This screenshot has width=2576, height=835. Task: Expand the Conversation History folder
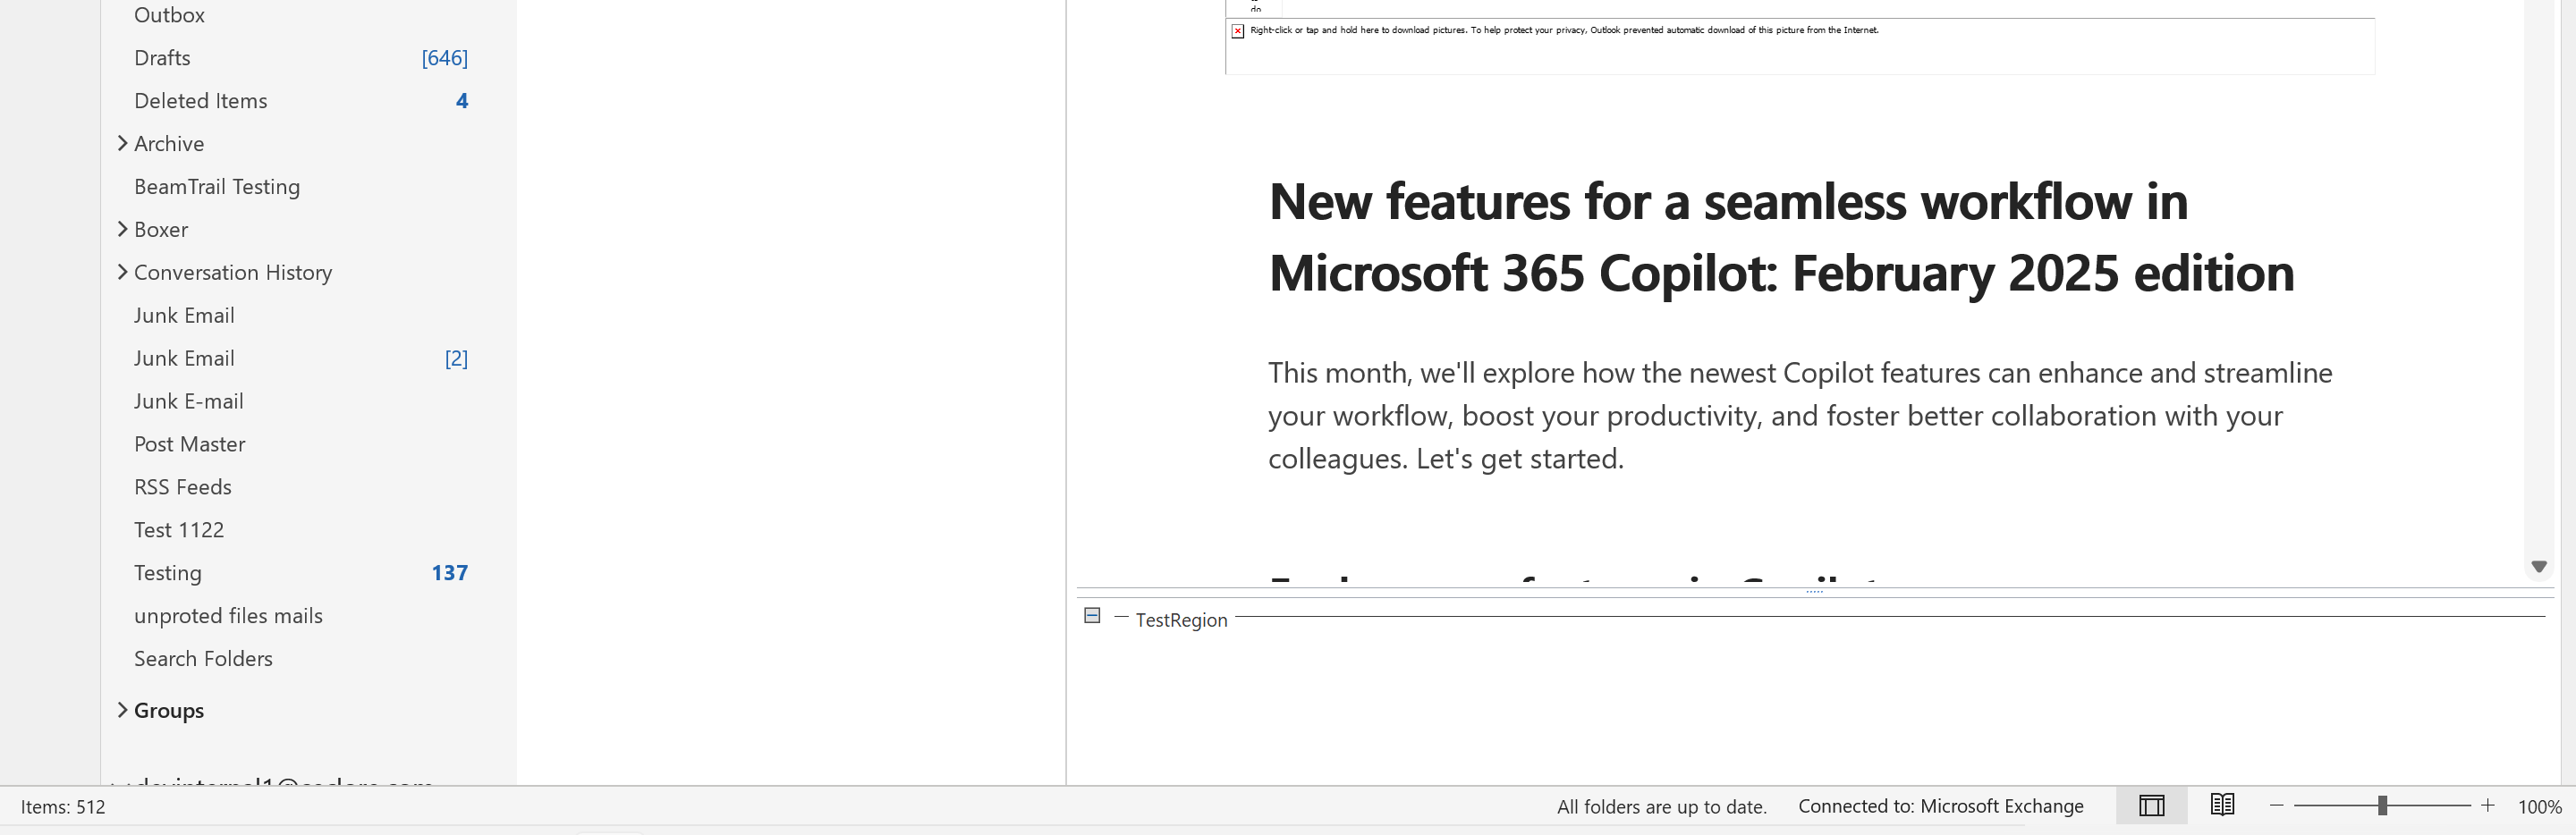coord(122,272)
